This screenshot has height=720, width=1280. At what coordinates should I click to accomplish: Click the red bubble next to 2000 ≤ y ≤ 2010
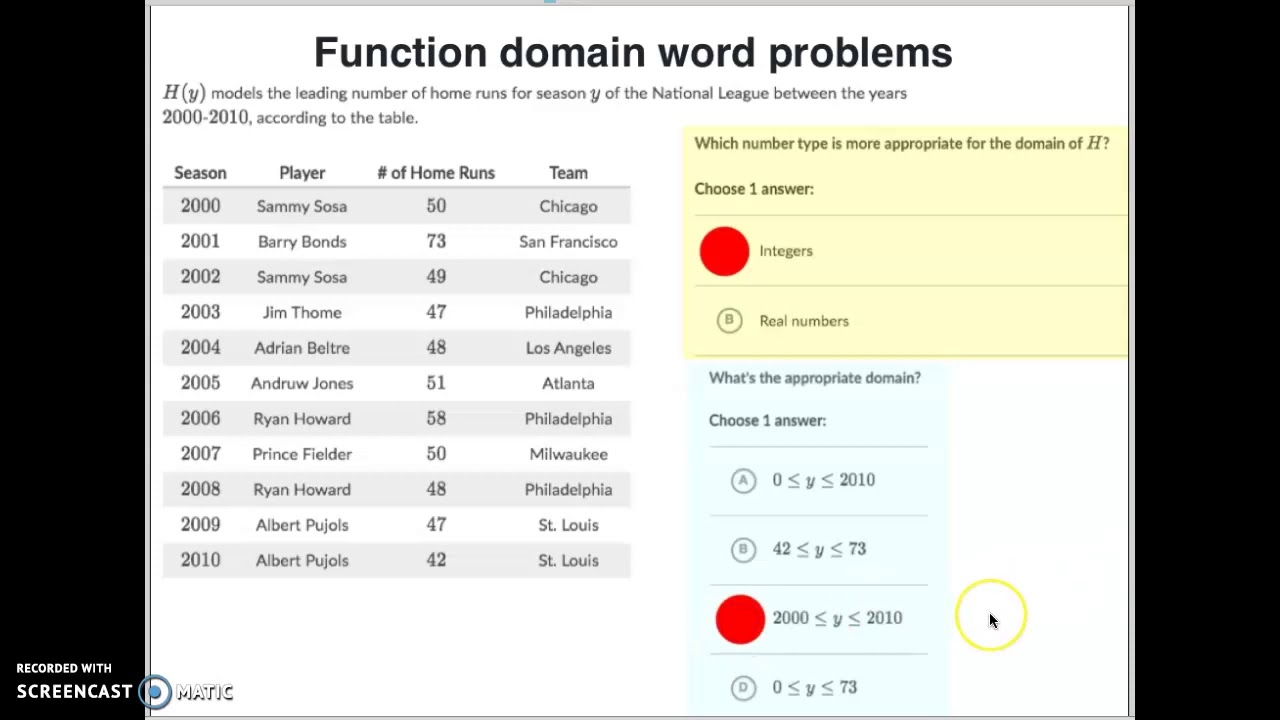point(740,619)
